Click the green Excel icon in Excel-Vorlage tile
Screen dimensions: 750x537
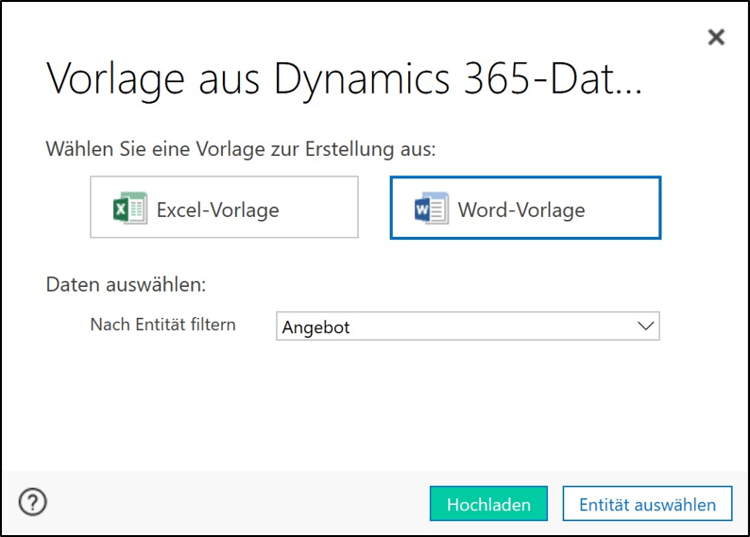pos(130,209)
